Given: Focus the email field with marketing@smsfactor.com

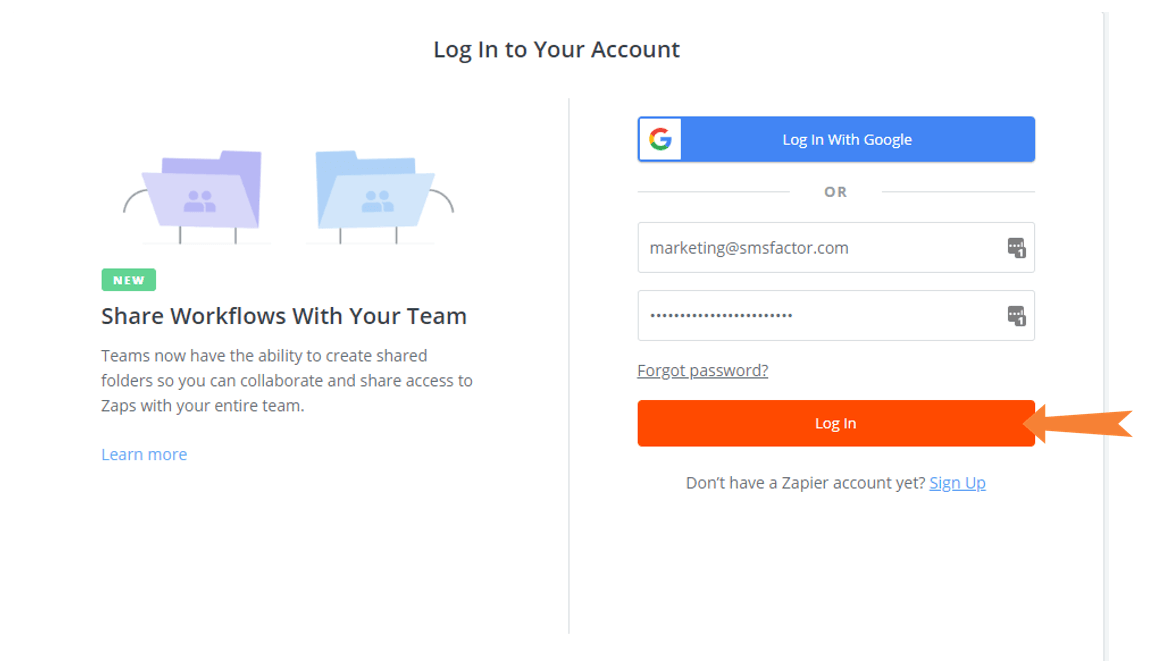Looking at the screenshot, I should [836, 248].
